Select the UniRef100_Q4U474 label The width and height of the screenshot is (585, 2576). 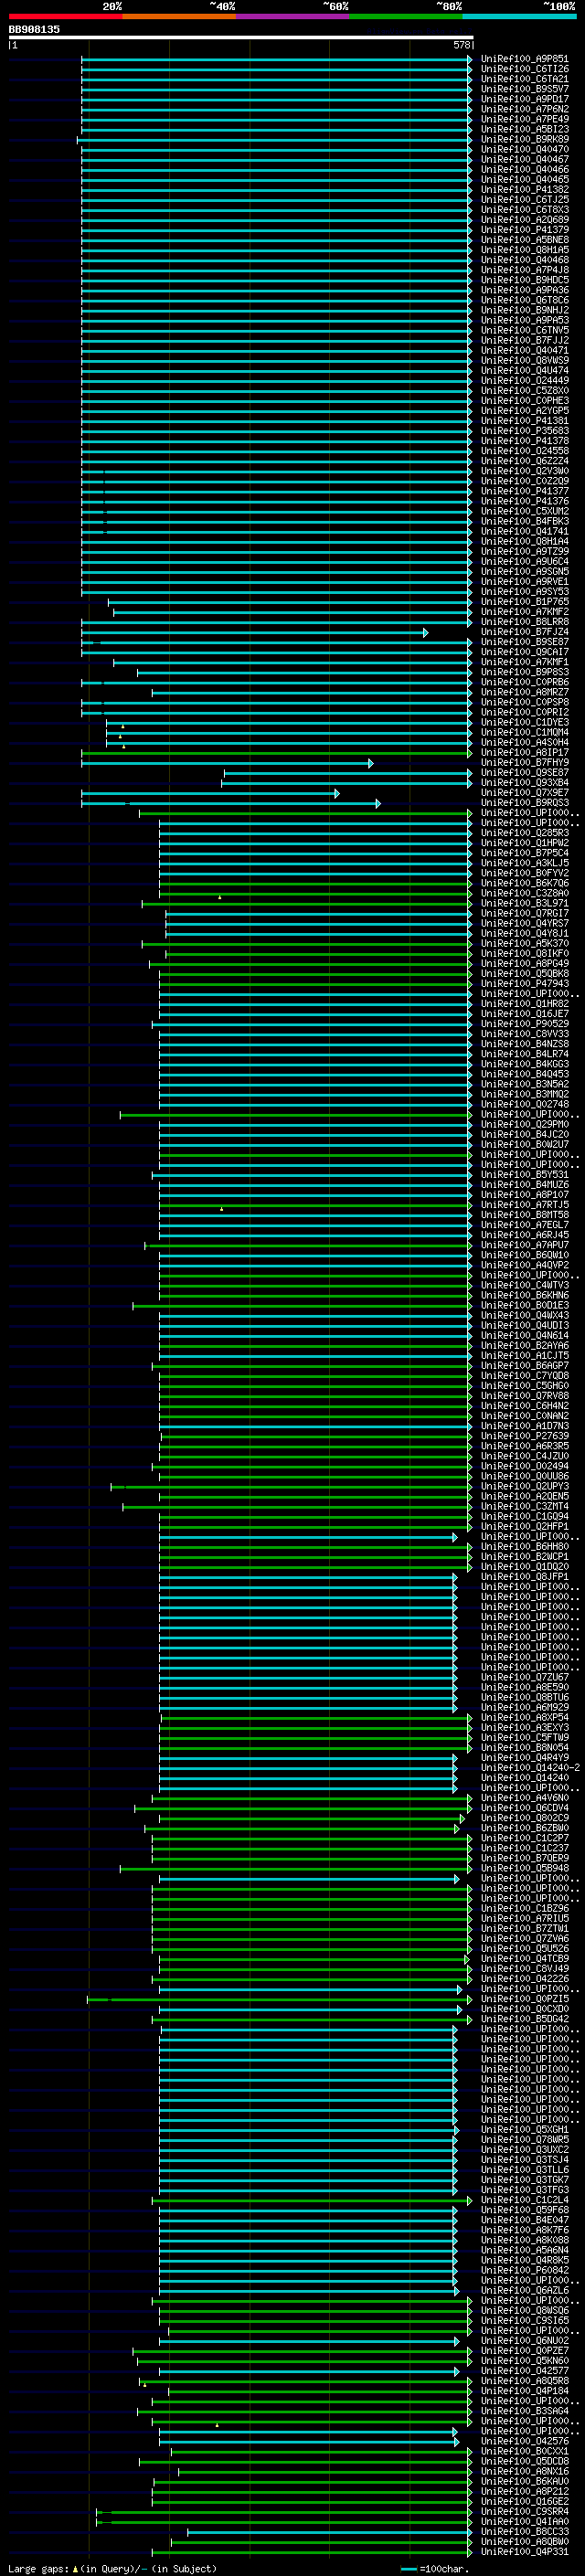click(x=524, y=370)
